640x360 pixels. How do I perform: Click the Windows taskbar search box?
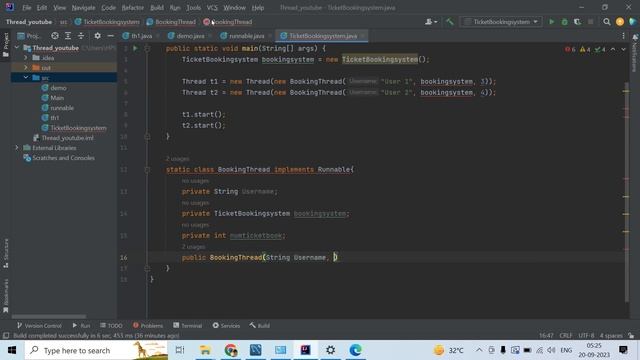[x=96, y=350]
